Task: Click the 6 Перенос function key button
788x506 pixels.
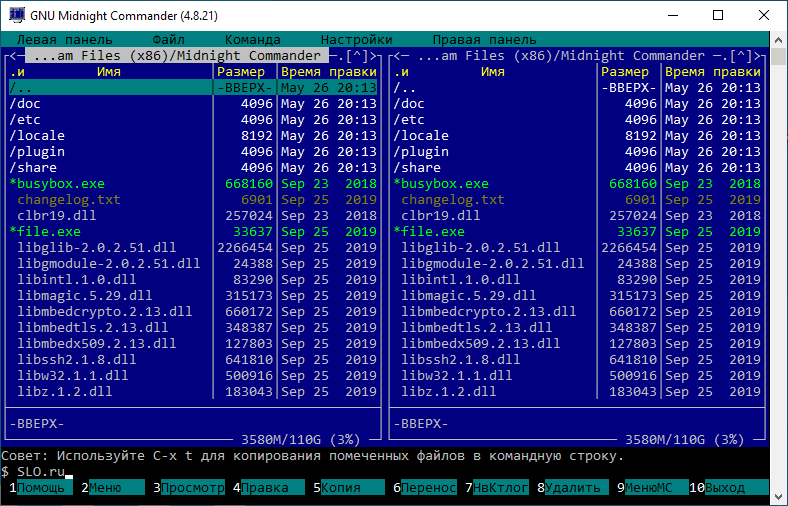Action: point(425,487)
